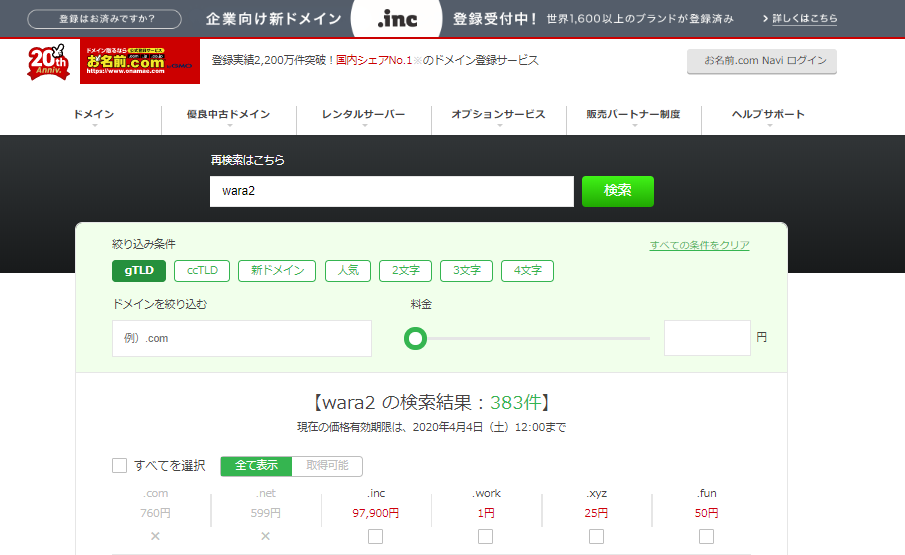Toggle the ccTLD filter
The image size is (905, 555).
point(202,271)
